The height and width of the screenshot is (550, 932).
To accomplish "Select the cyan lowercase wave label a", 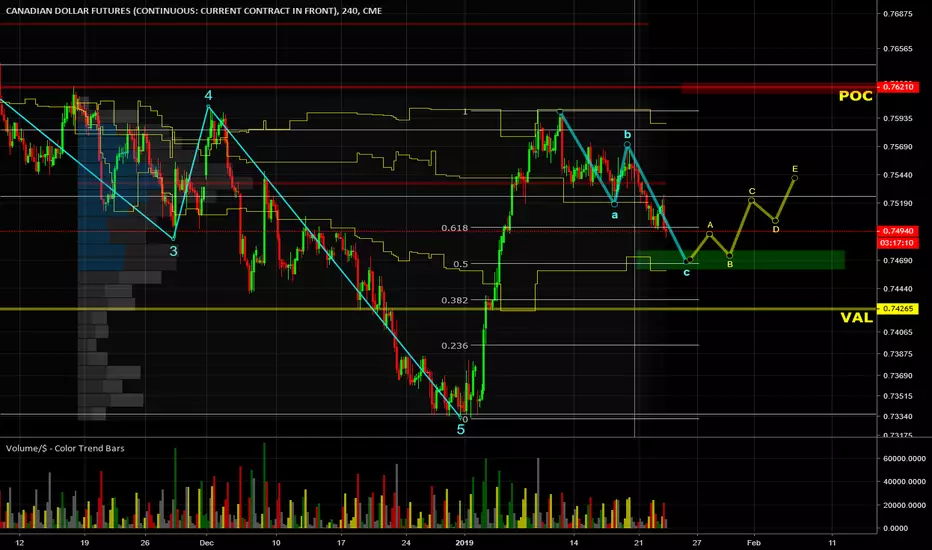I will pos(615,215).
